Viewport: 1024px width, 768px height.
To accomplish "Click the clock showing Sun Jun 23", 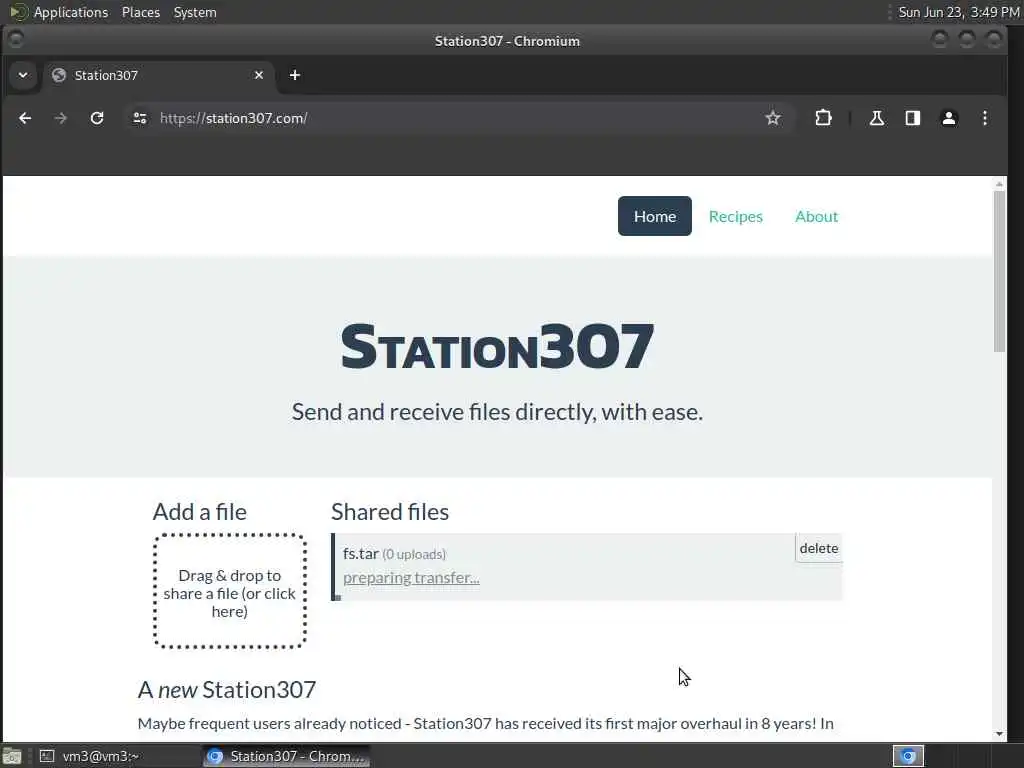I will click(959, 12).
